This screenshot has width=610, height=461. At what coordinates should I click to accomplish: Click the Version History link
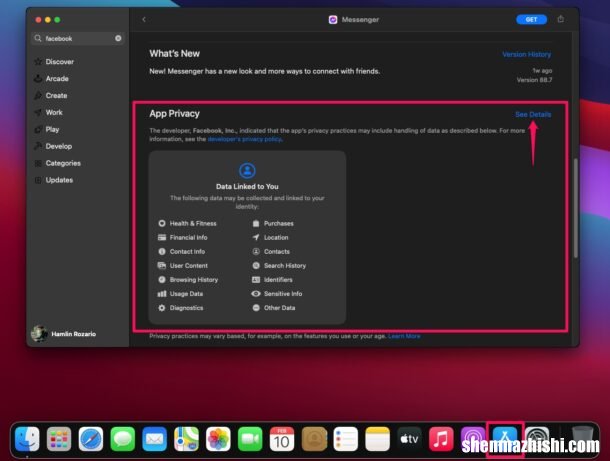tap(527, 54)
